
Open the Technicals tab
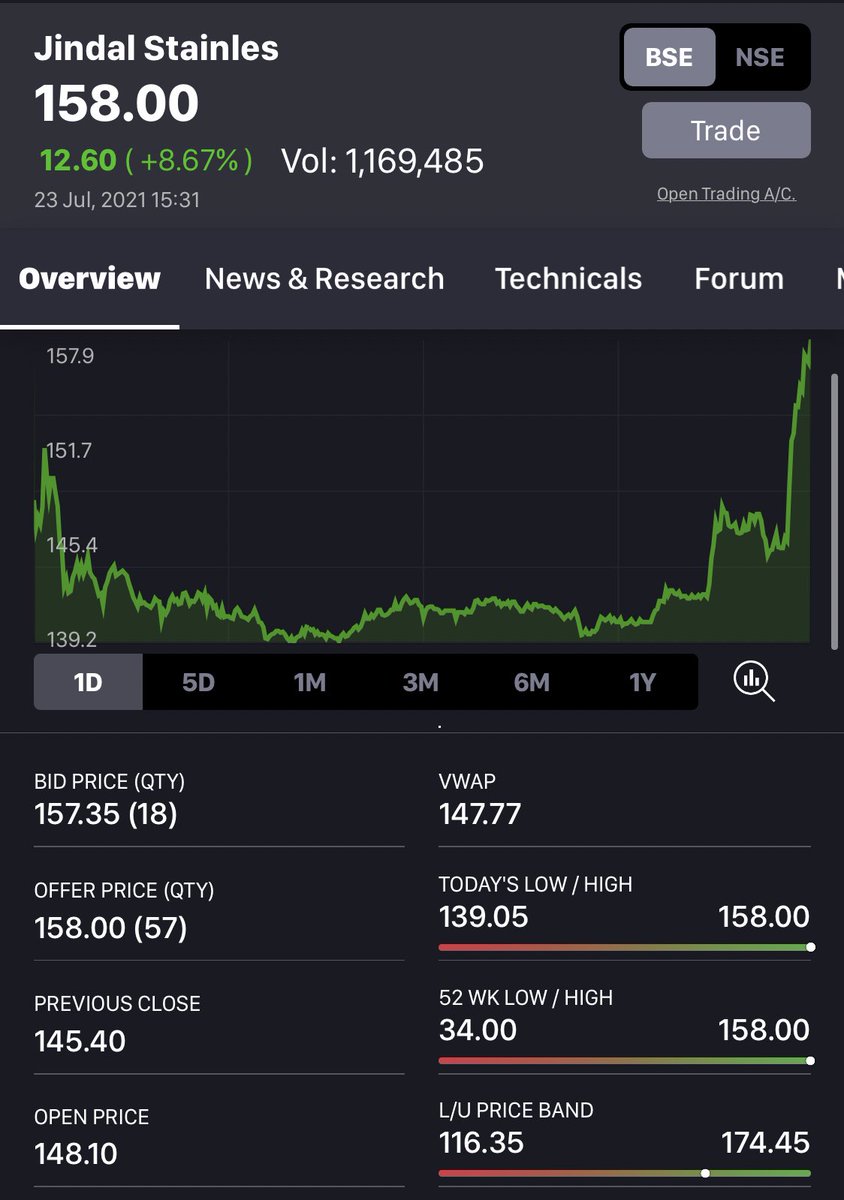(568, 278)
